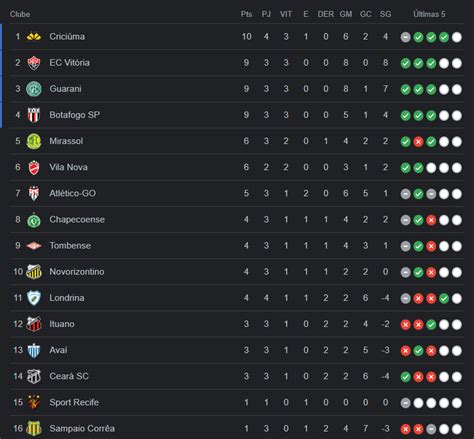Click the Últimas 5 column header
The width and height of the screenshot is (474, 439).
pyautogui.click(x=429, y=14)
